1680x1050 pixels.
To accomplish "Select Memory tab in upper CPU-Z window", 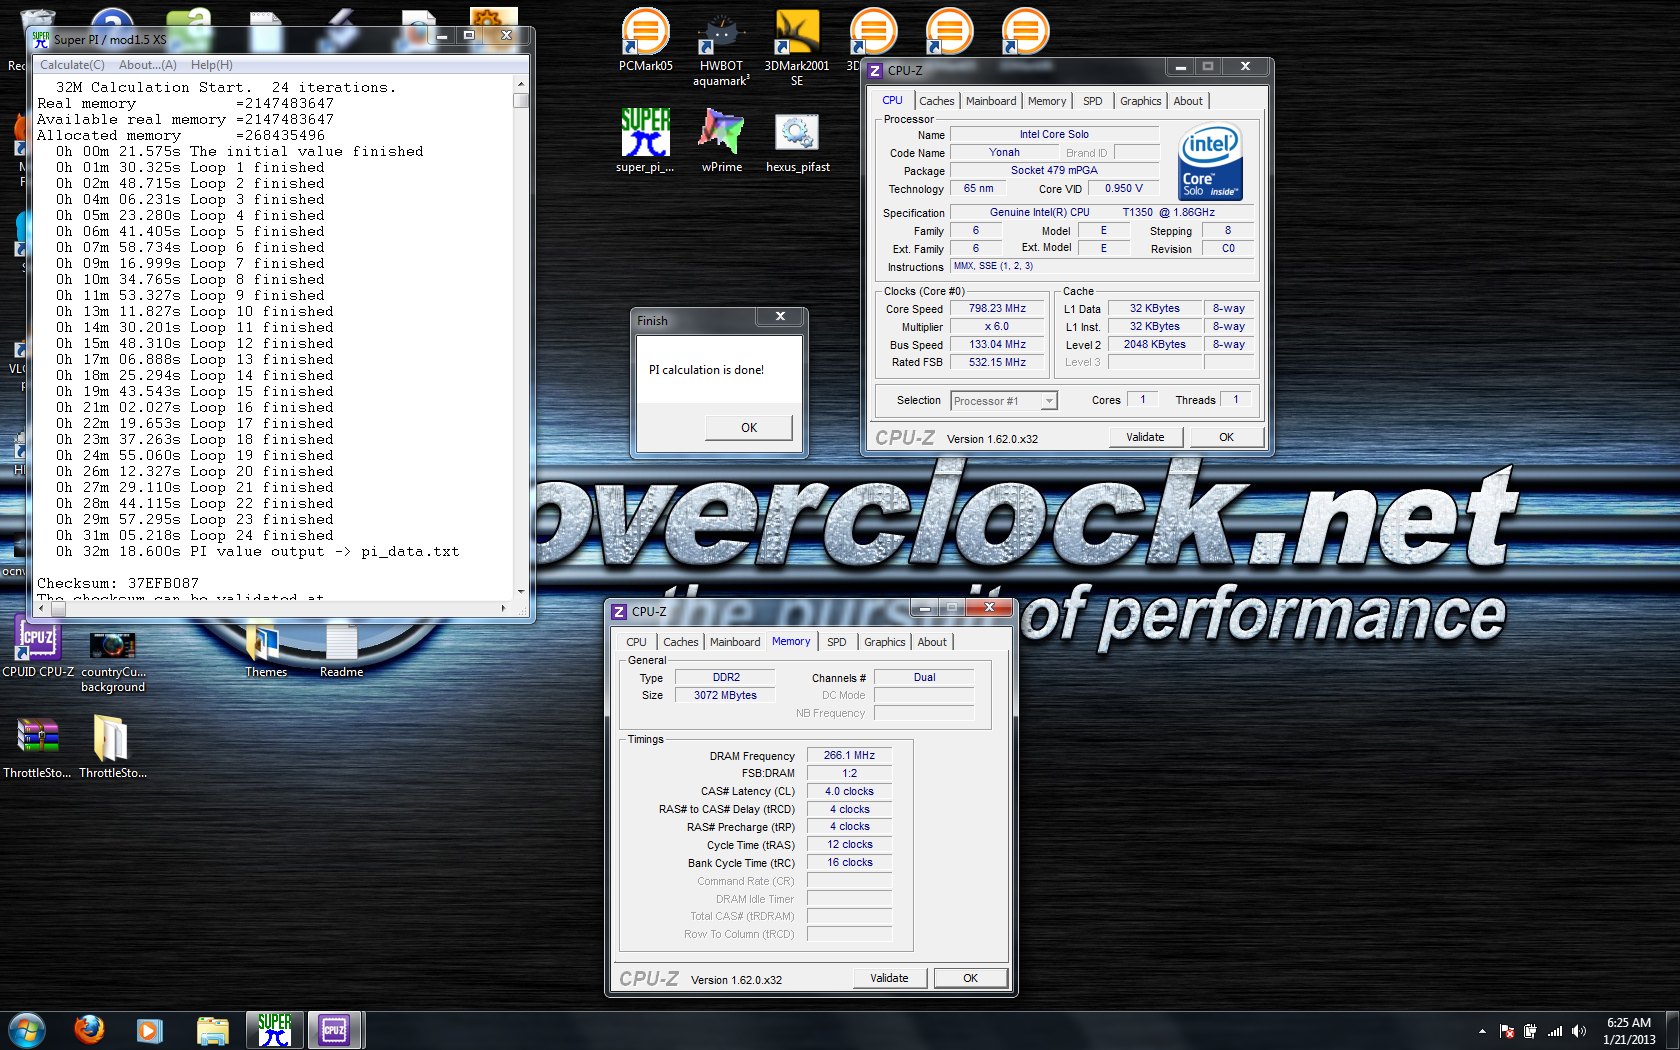I will click(1047, 101).
